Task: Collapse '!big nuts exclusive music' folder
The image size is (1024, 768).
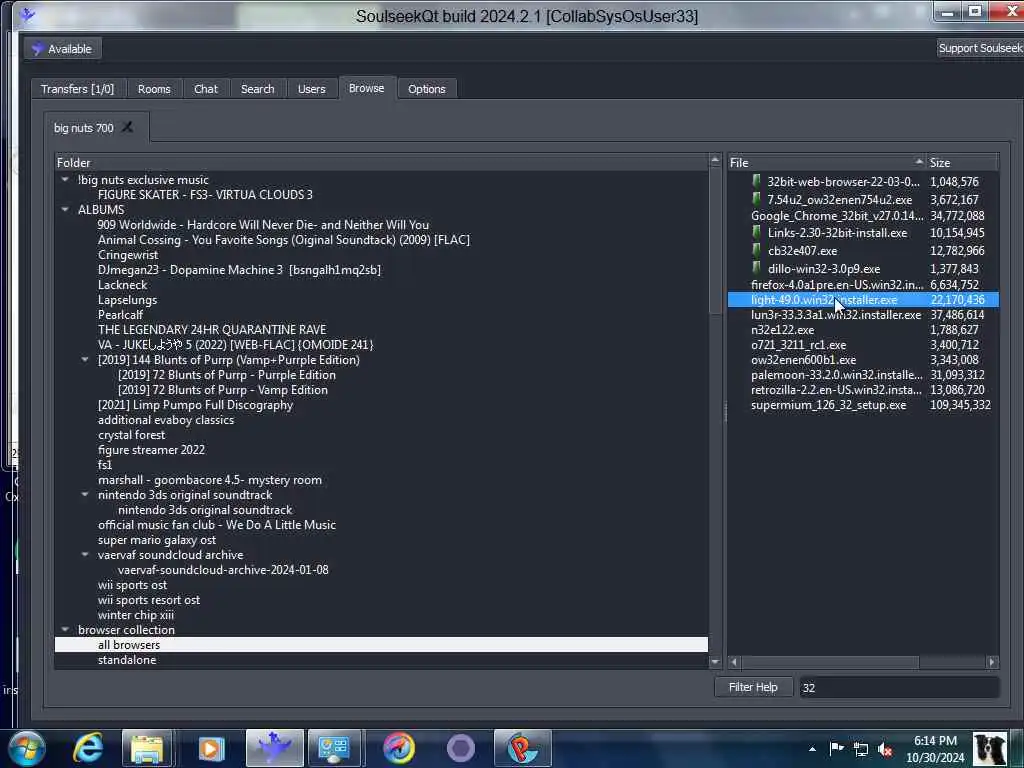Action: click(65, 180)
